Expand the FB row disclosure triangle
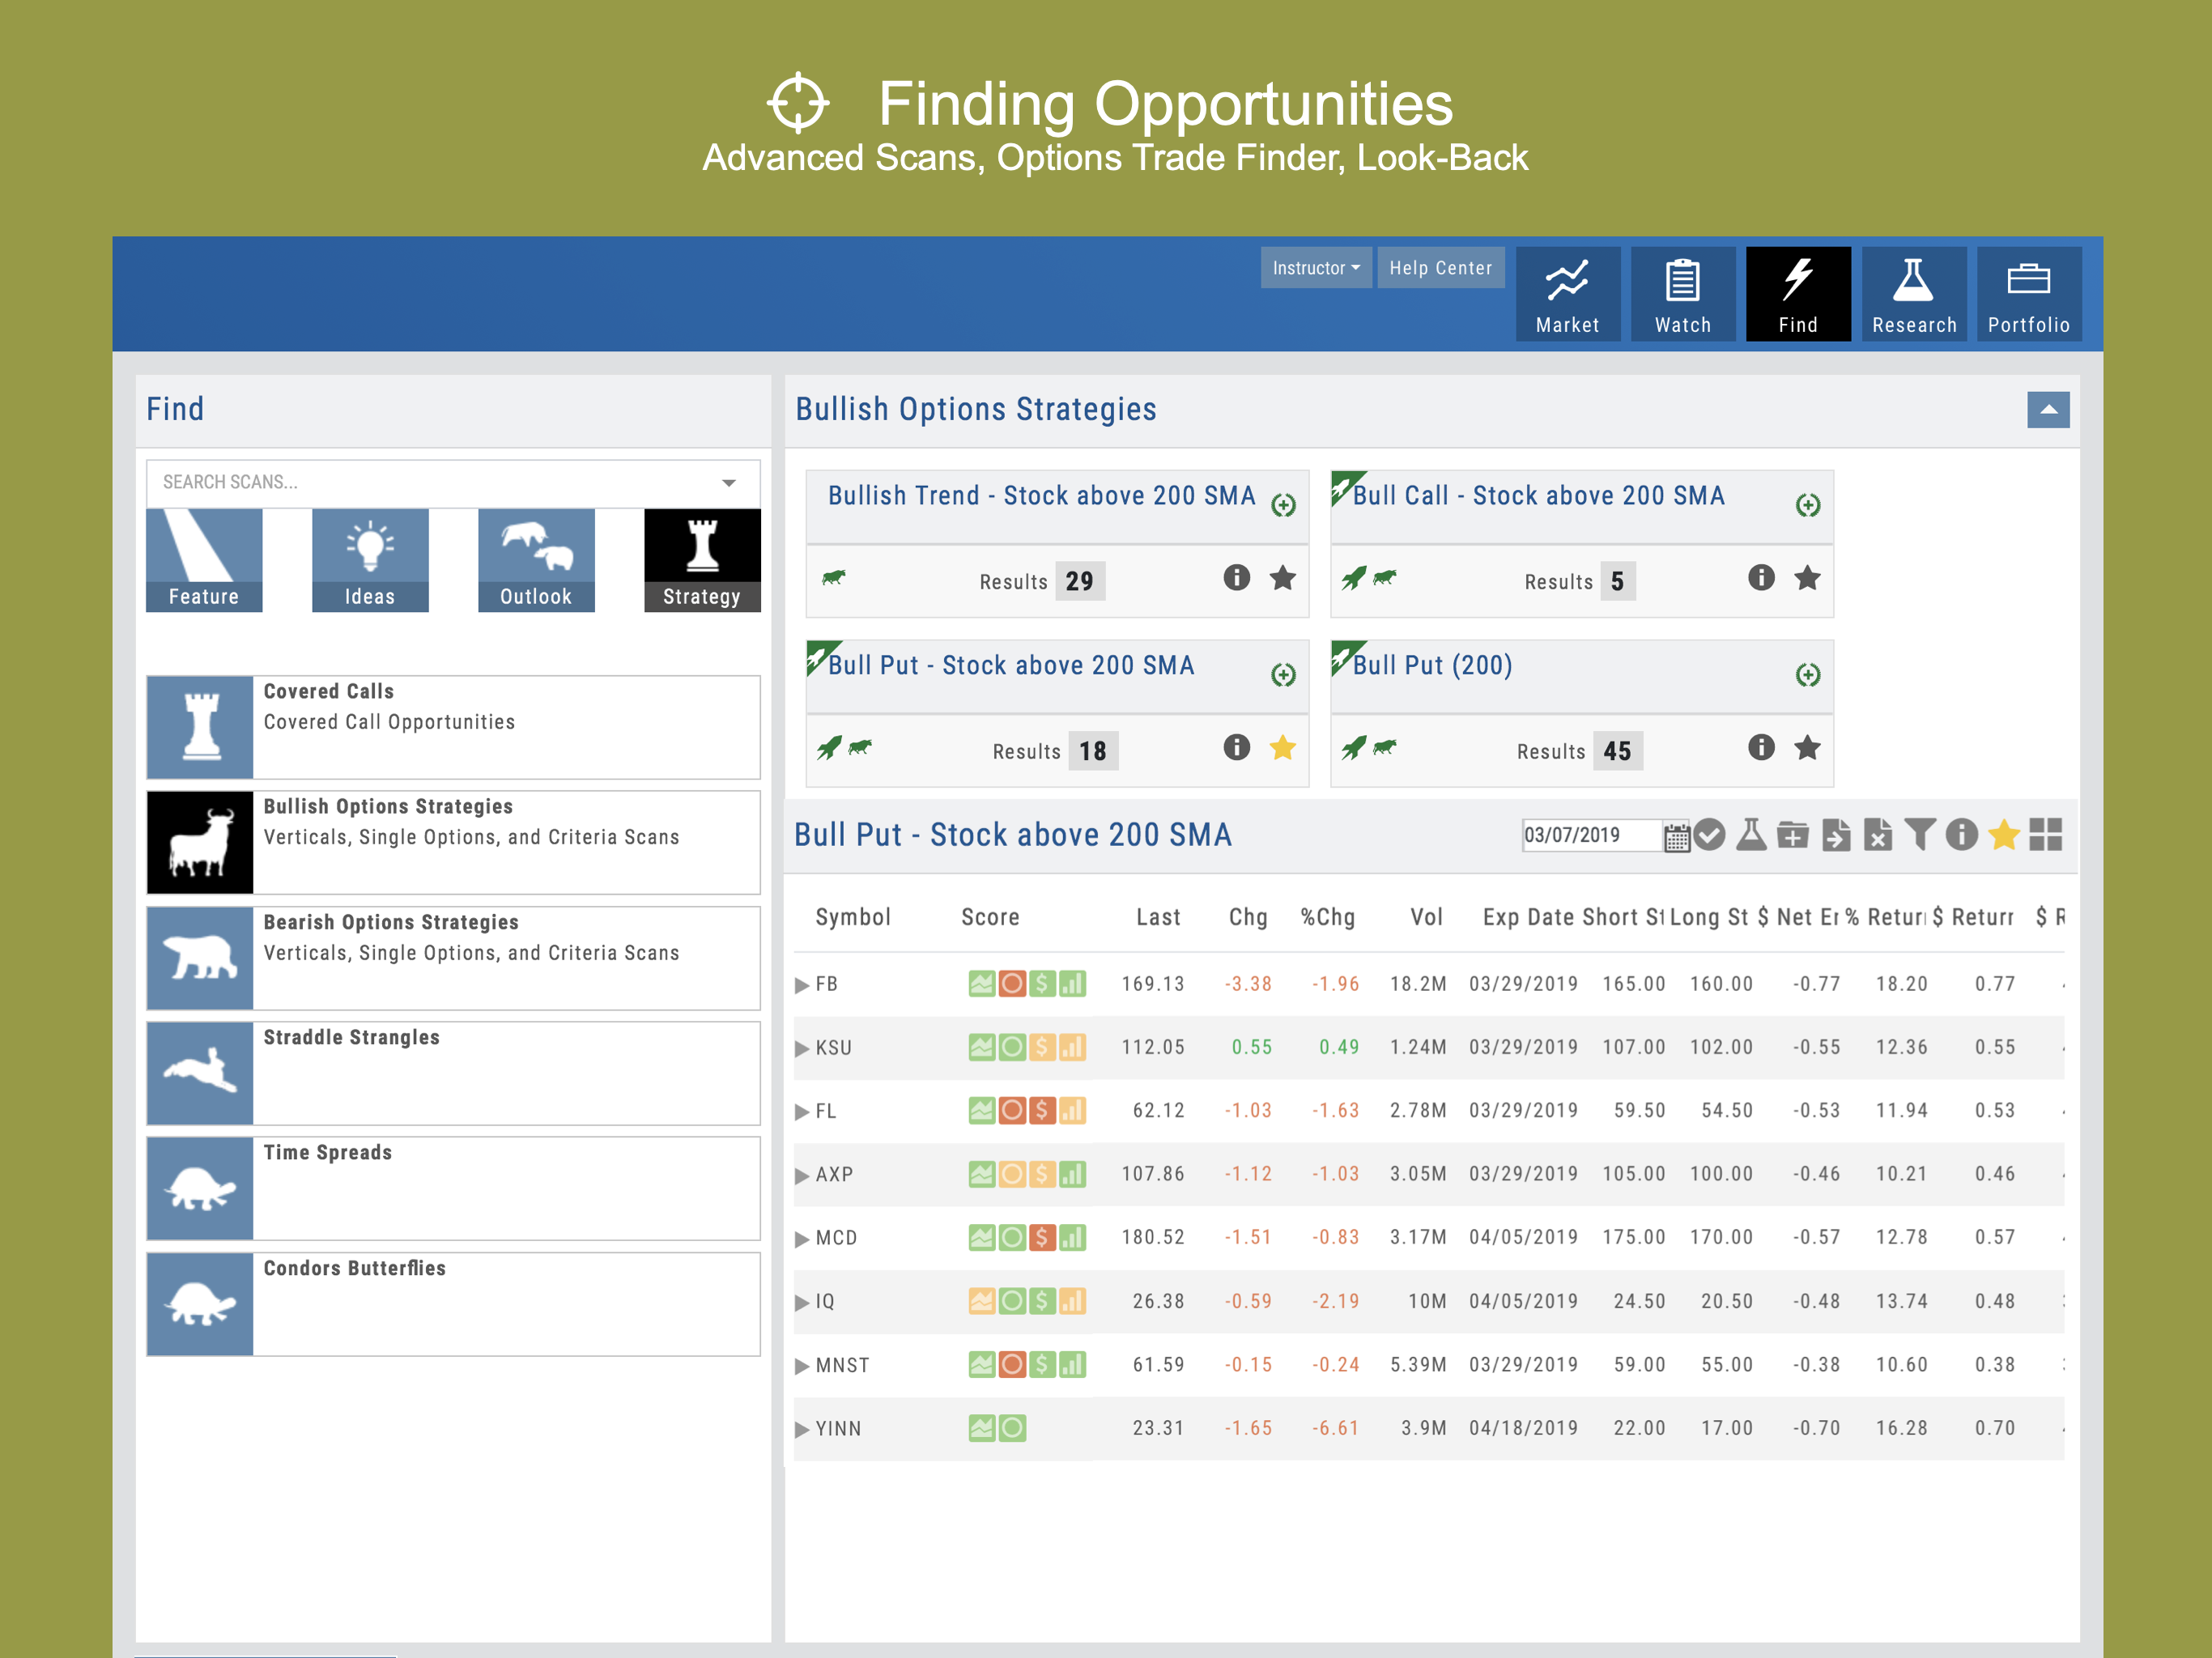This screenshot has width=2212, height=1658. [802, 985]
